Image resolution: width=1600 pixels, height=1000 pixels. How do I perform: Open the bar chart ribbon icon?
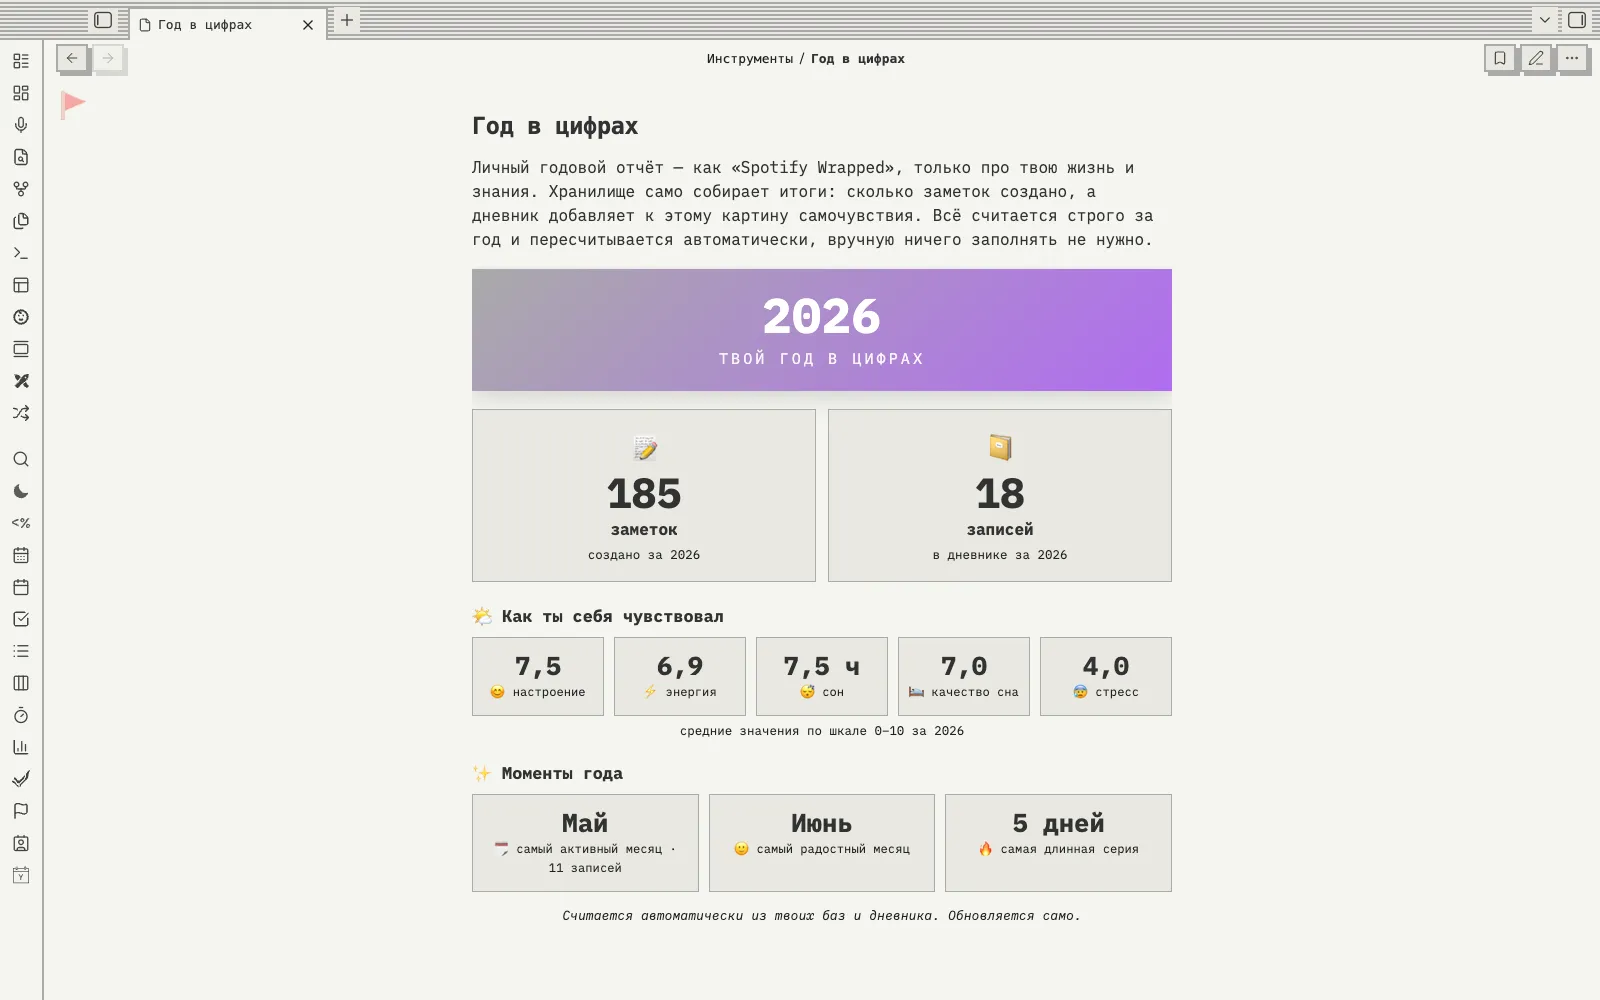coord(21,747)
